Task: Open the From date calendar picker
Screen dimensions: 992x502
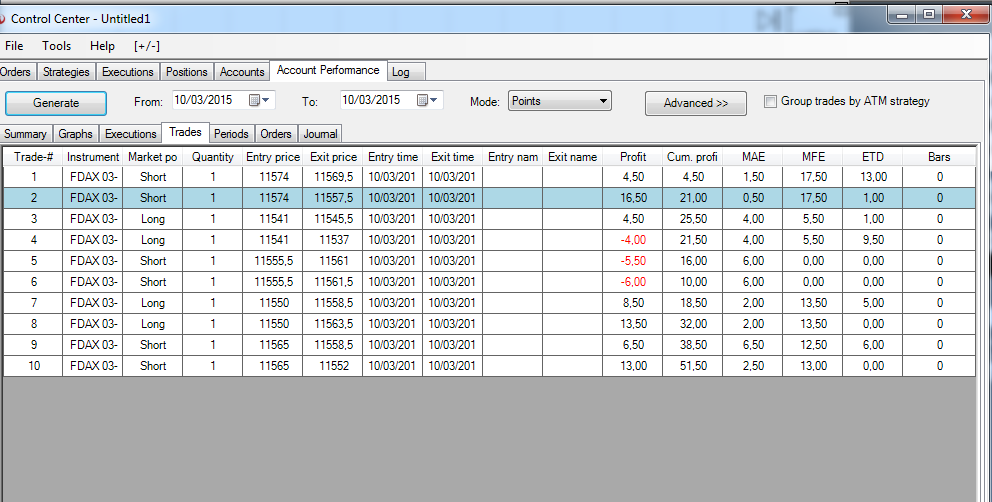Action: coord(259,100)
